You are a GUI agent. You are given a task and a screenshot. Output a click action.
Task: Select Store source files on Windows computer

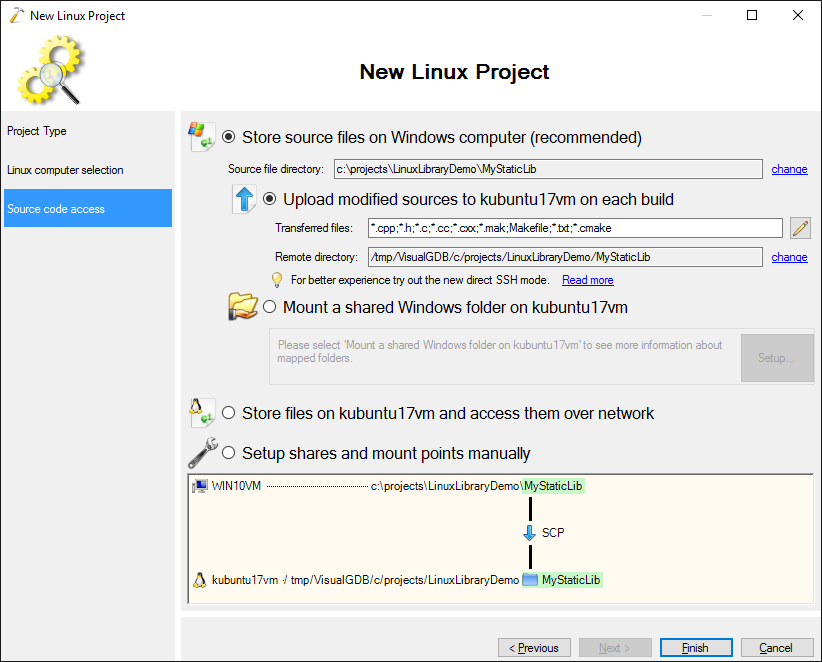(x=229, y=137)
